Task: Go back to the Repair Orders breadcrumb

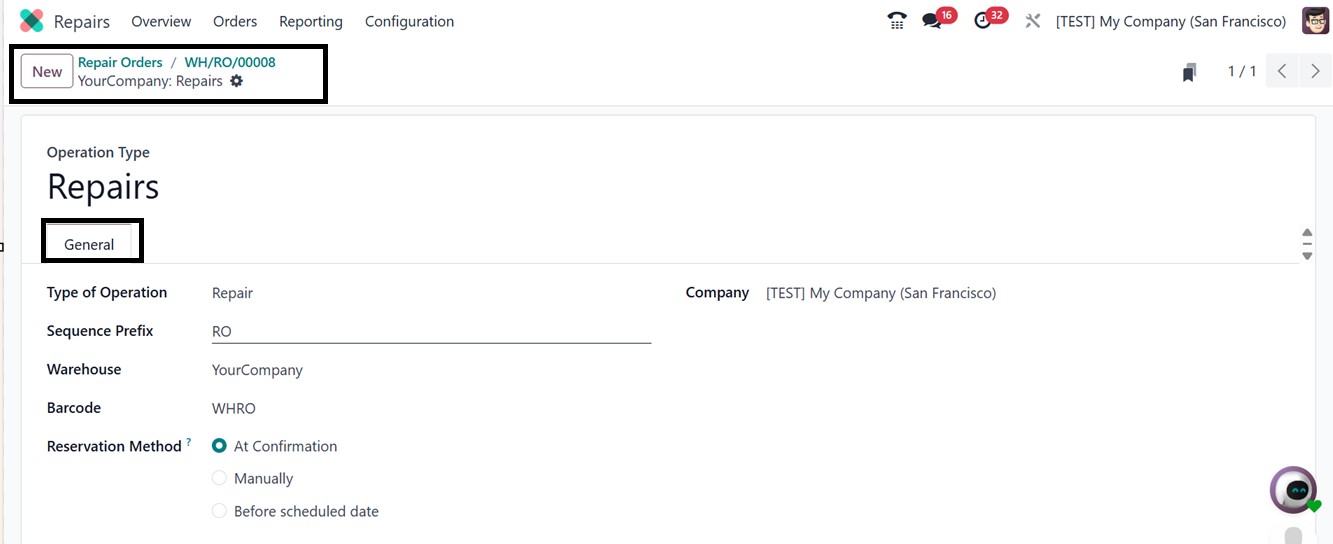Action: [x=120, y=62]
